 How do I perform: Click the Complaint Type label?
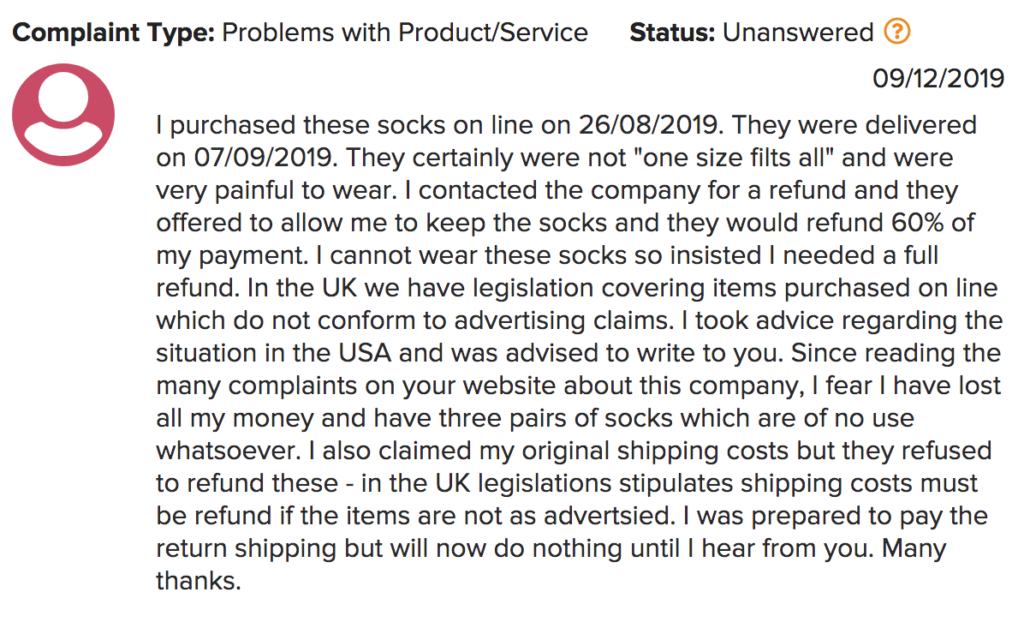click(114, 33)
